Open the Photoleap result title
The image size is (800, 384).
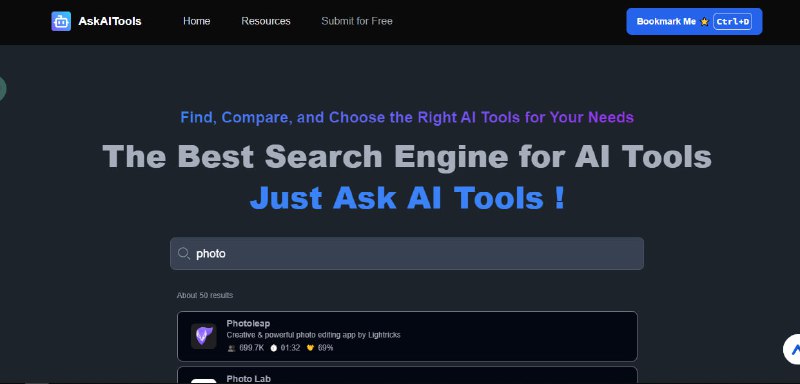pos(248,323)
